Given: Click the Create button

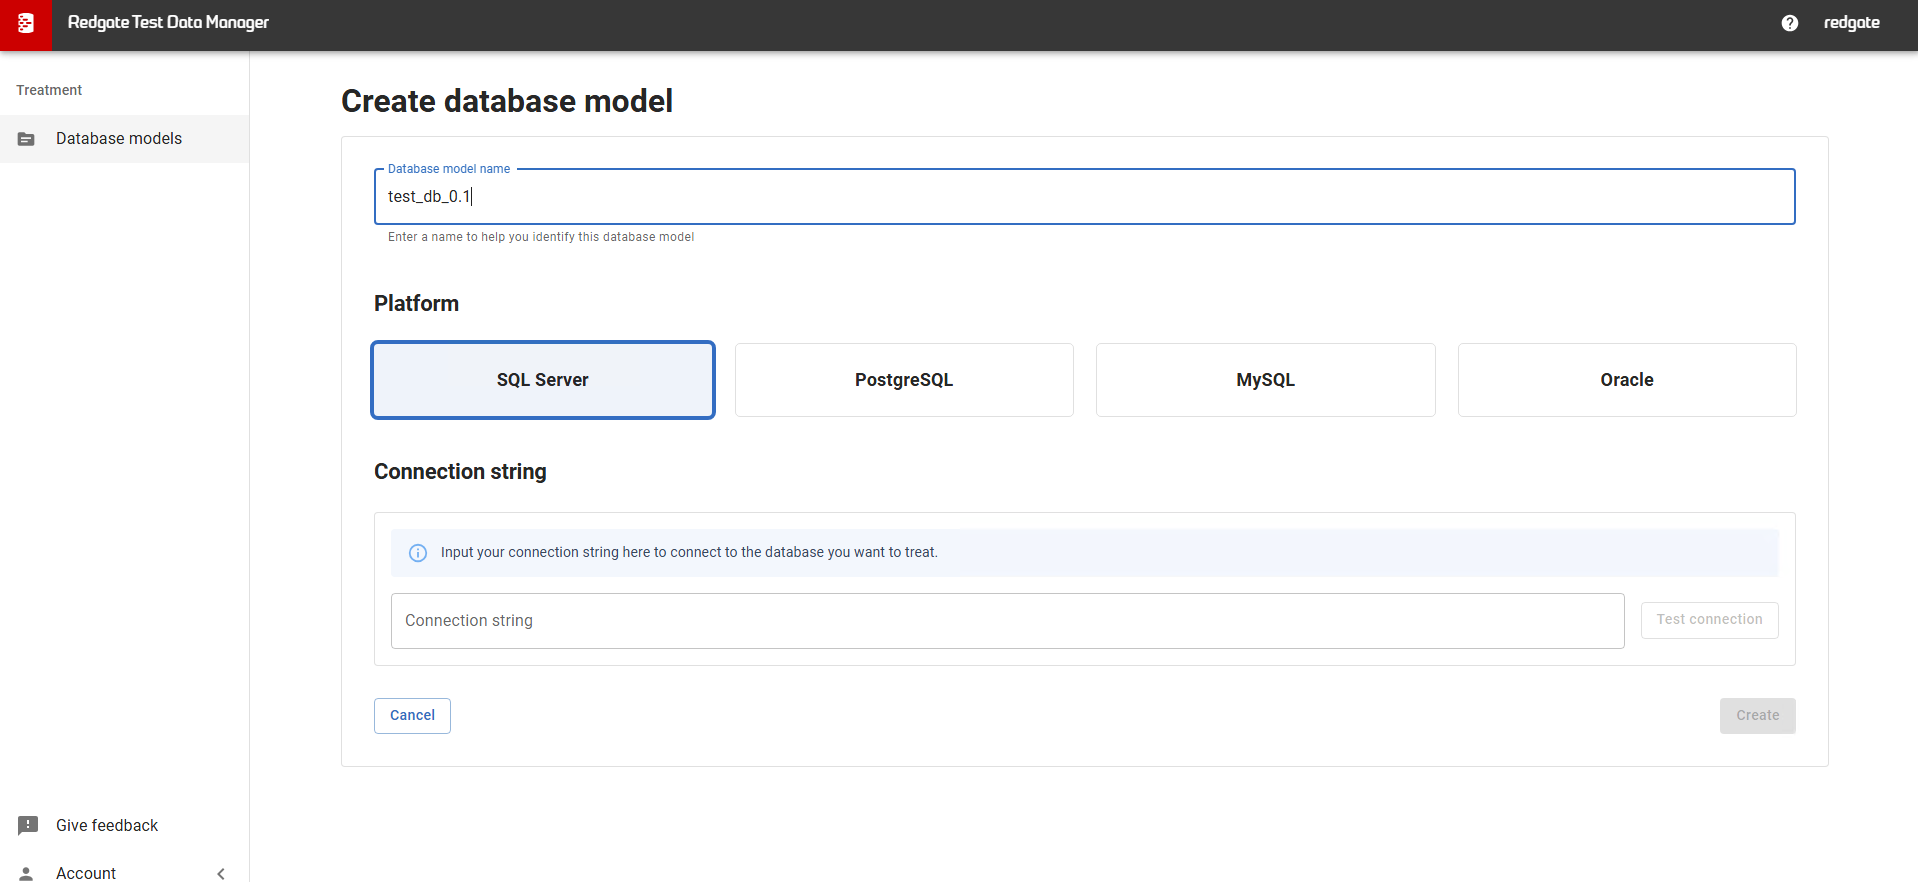Looking at the screenshot, I should click(1757, 715).
